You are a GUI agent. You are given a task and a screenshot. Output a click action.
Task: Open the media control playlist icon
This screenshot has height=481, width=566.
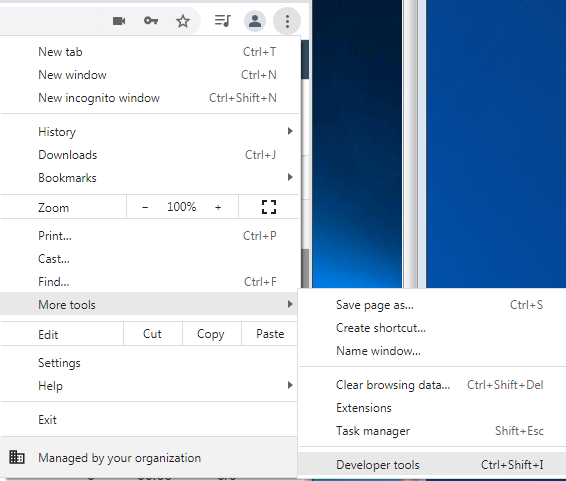[x=222, y=21]
